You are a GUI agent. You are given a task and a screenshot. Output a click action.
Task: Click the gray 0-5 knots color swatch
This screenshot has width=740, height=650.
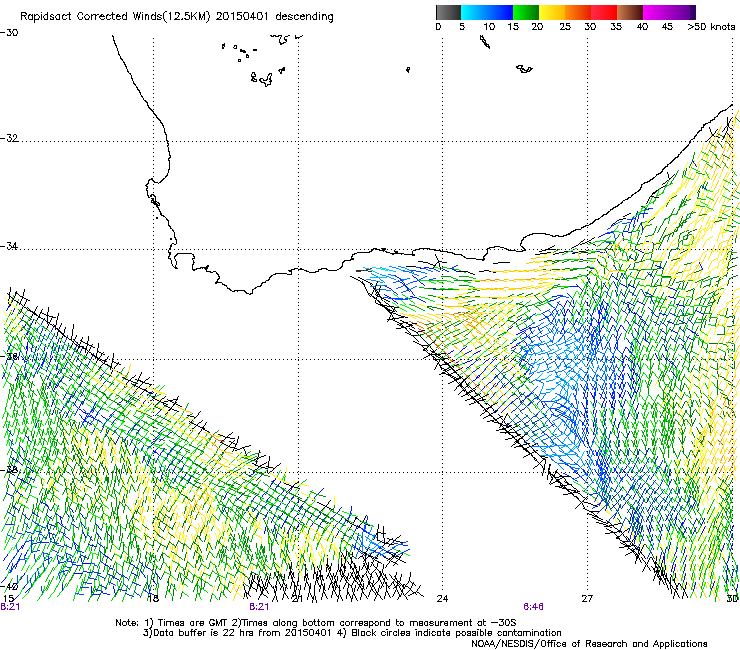(448, 12)
